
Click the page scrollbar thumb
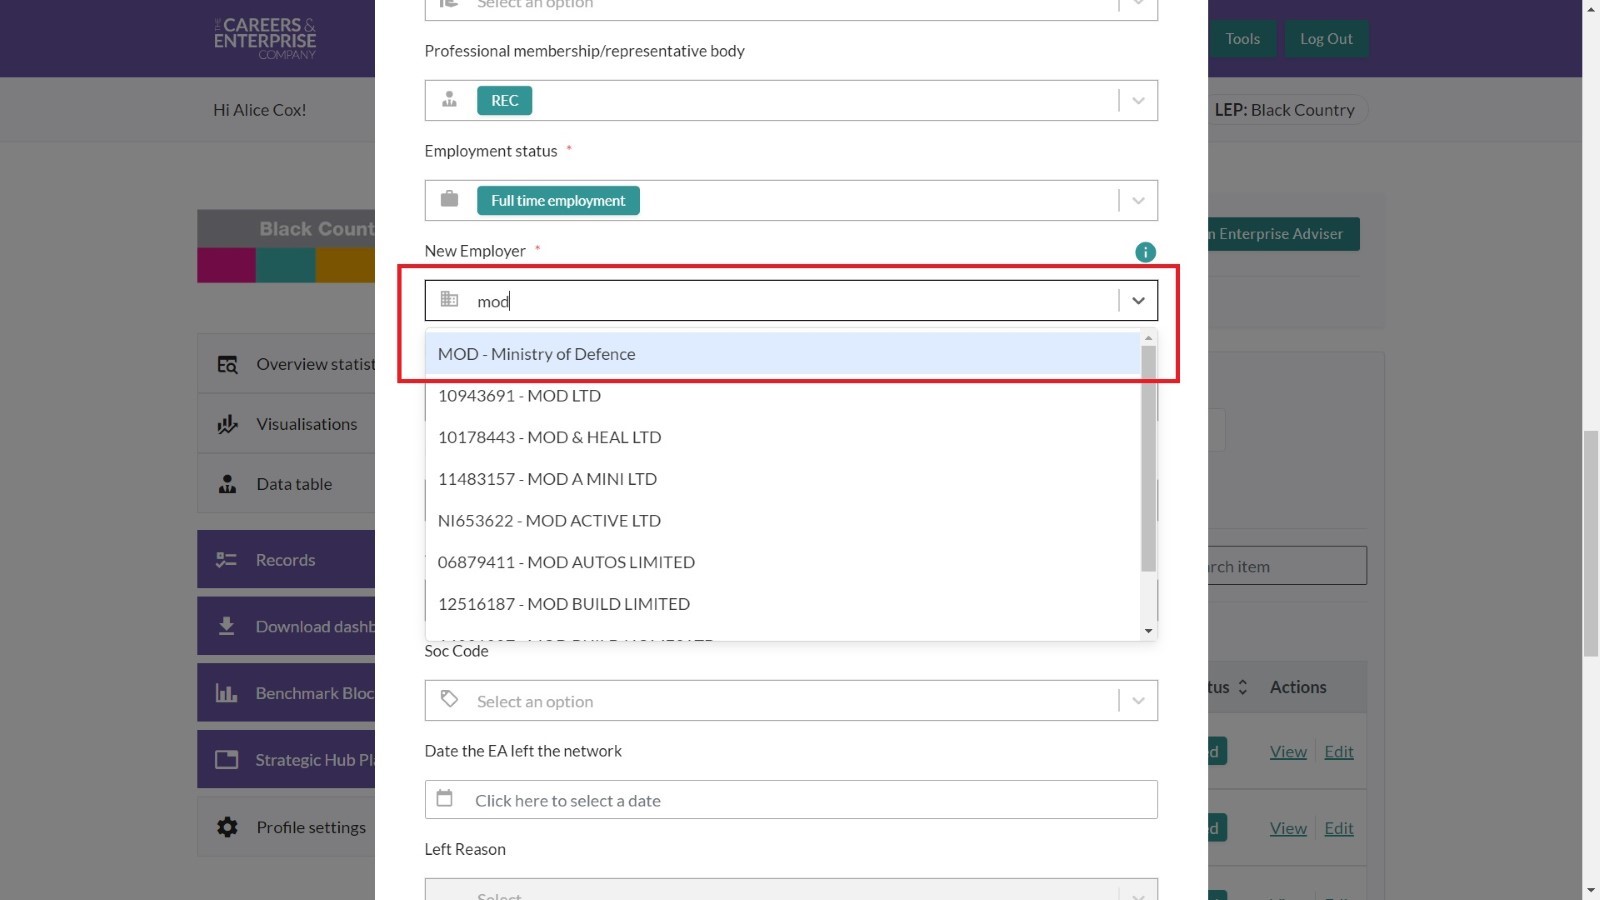1591,543
